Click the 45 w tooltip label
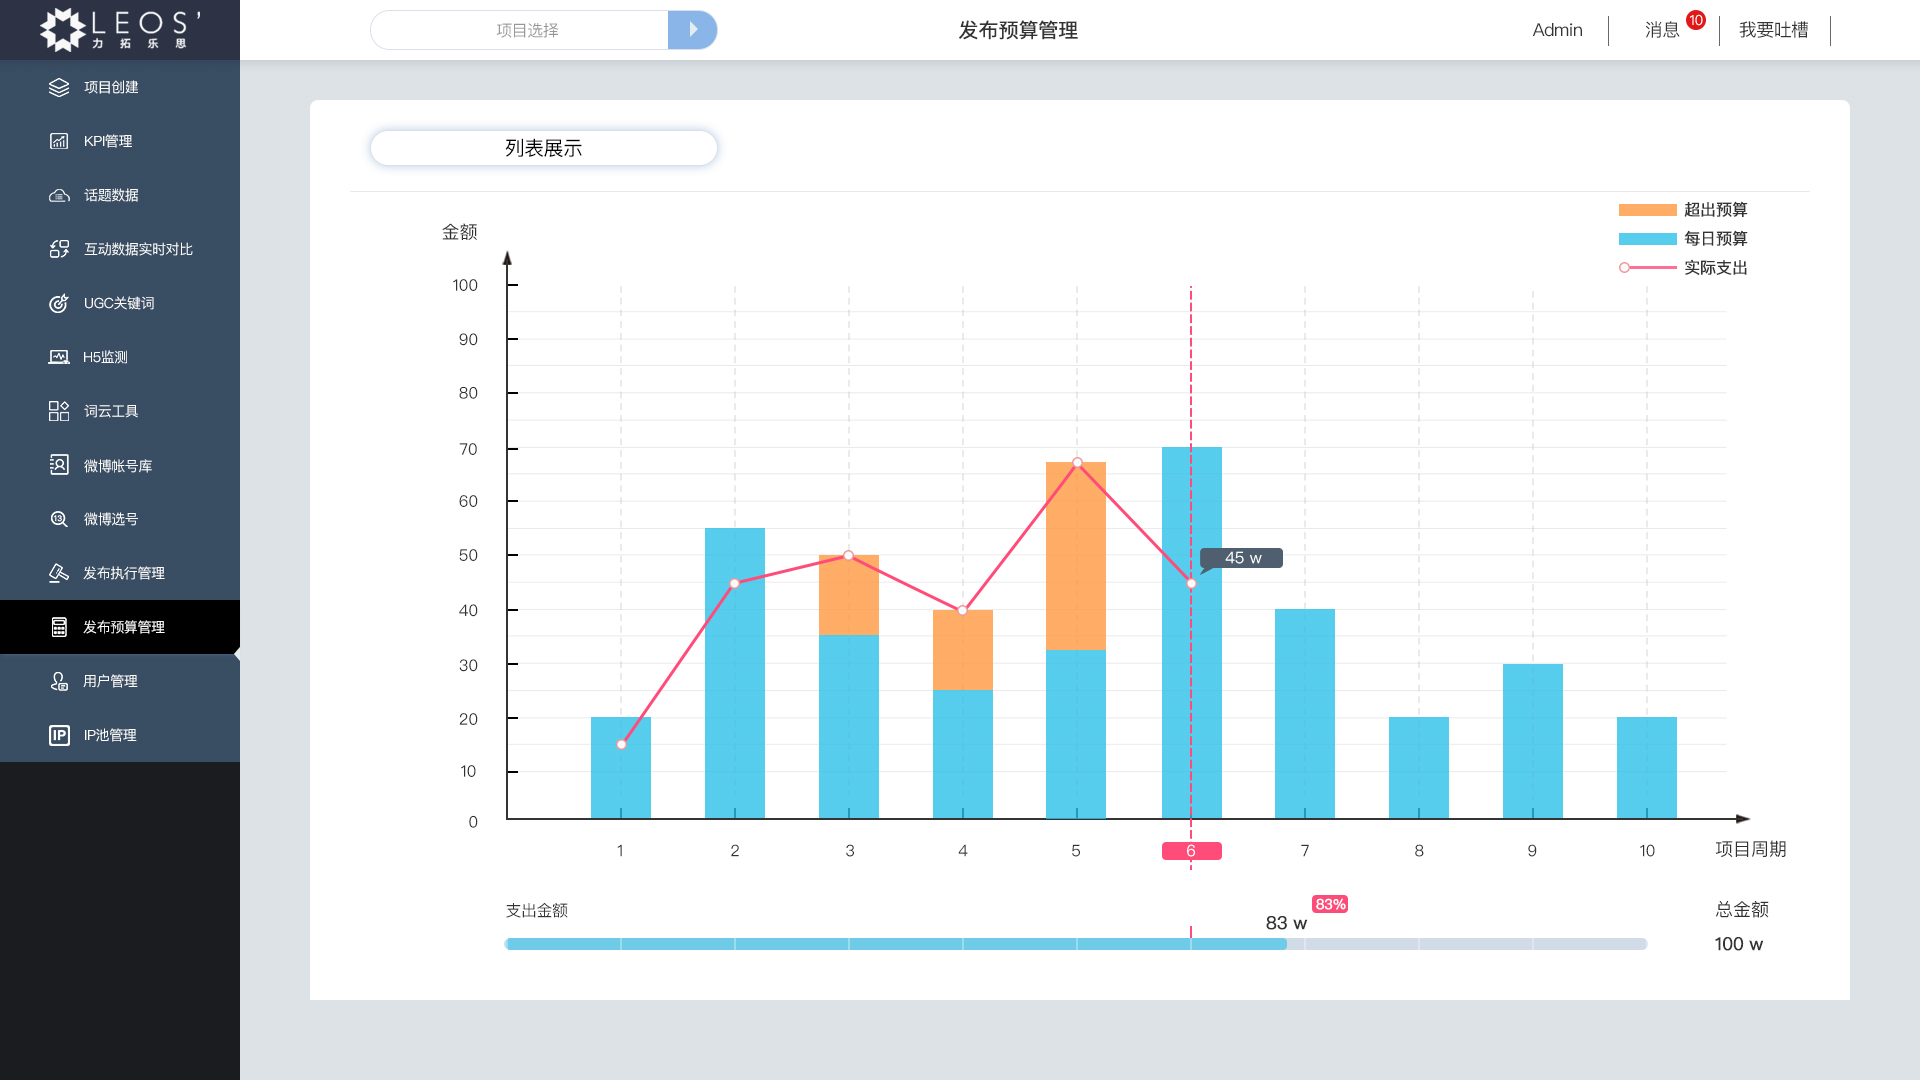Viewport: 1920px width, 1080px height. pyautogui.click(x=1242, y=558)
